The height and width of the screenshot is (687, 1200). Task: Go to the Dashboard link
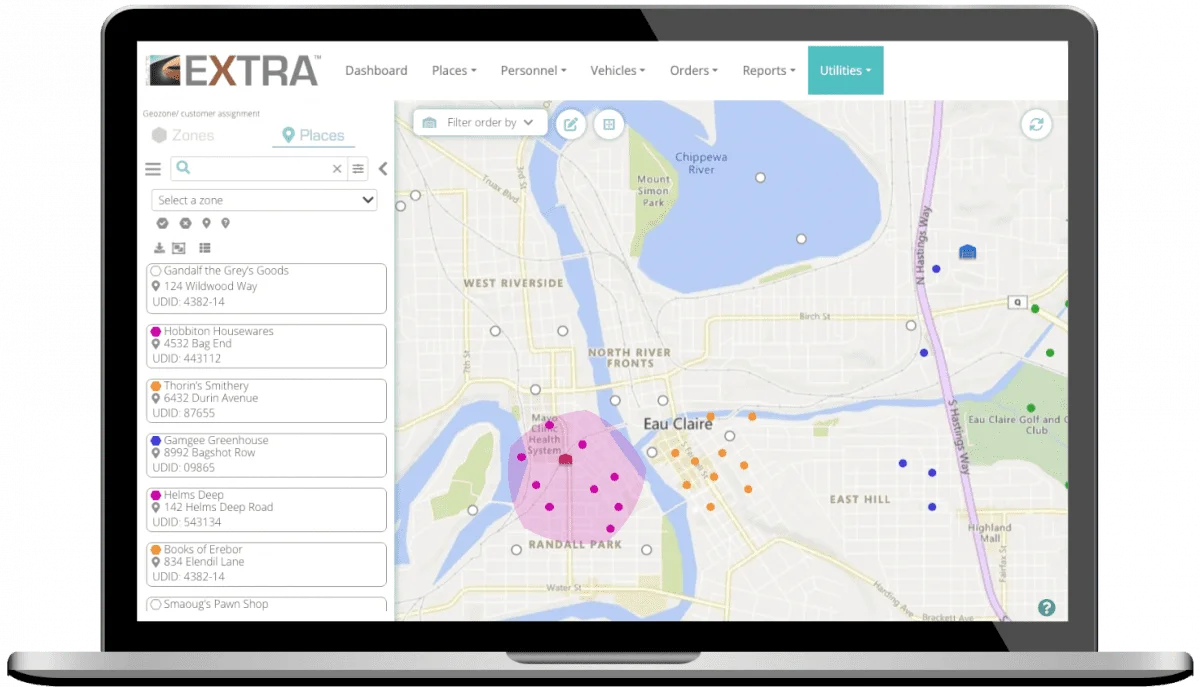[x=376, y=71]
